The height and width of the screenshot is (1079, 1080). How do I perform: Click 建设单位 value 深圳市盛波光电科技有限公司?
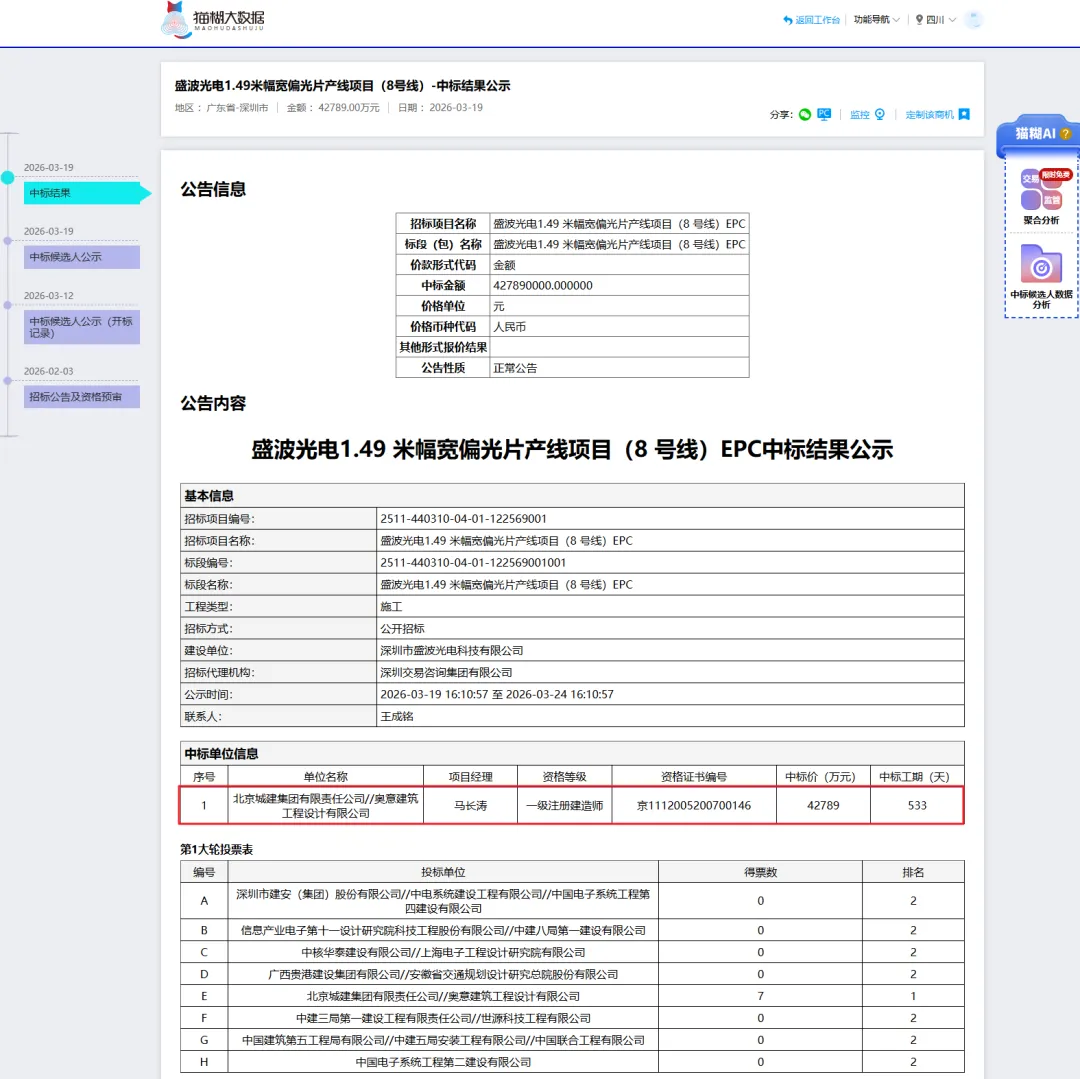tap(452, 651)
